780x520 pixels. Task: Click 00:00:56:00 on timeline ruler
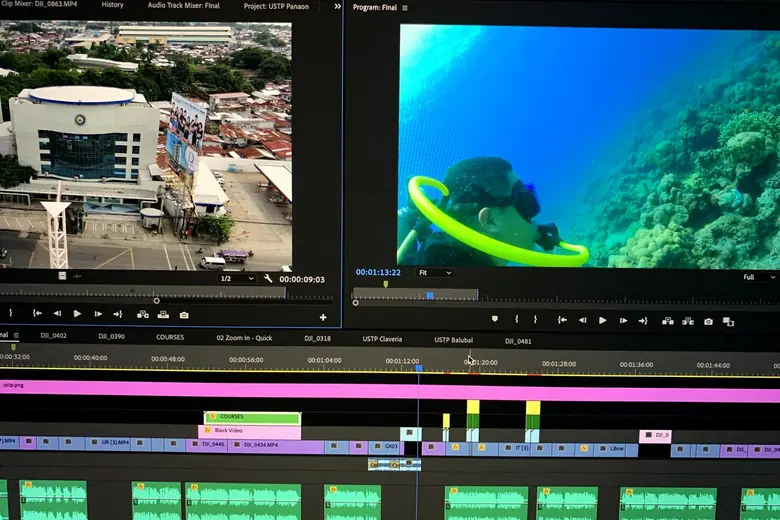coord(246,360)
